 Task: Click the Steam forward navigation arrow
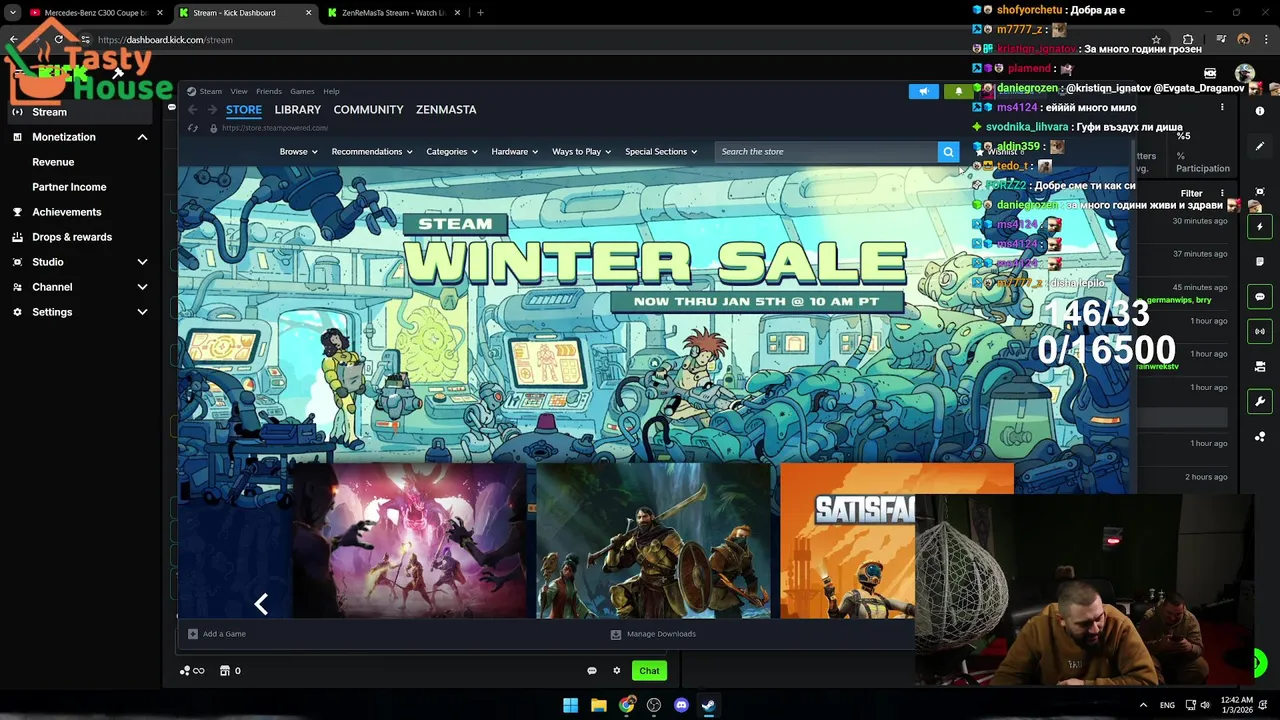click(x=212, y=110)
